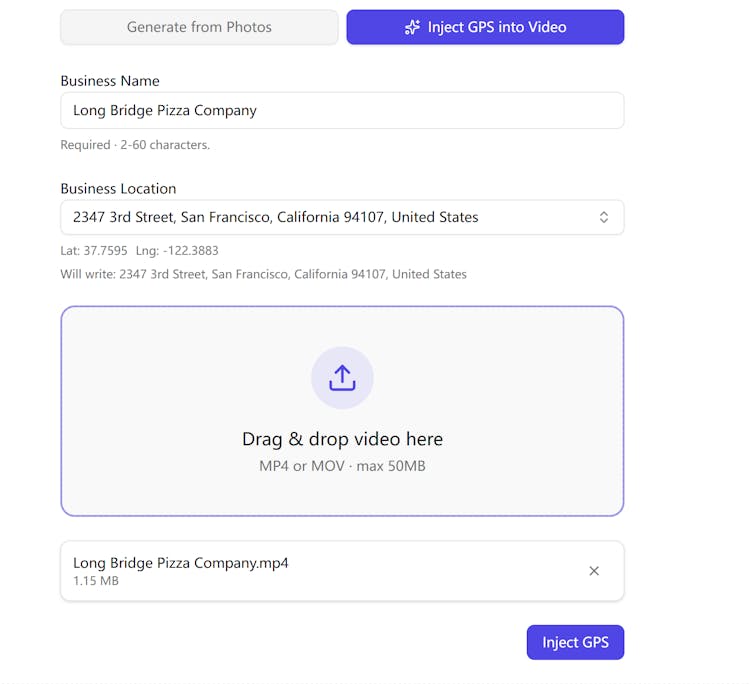The image size is (750, 684).
Task: Open the Business Location dropdown
Action: (330, 217)
